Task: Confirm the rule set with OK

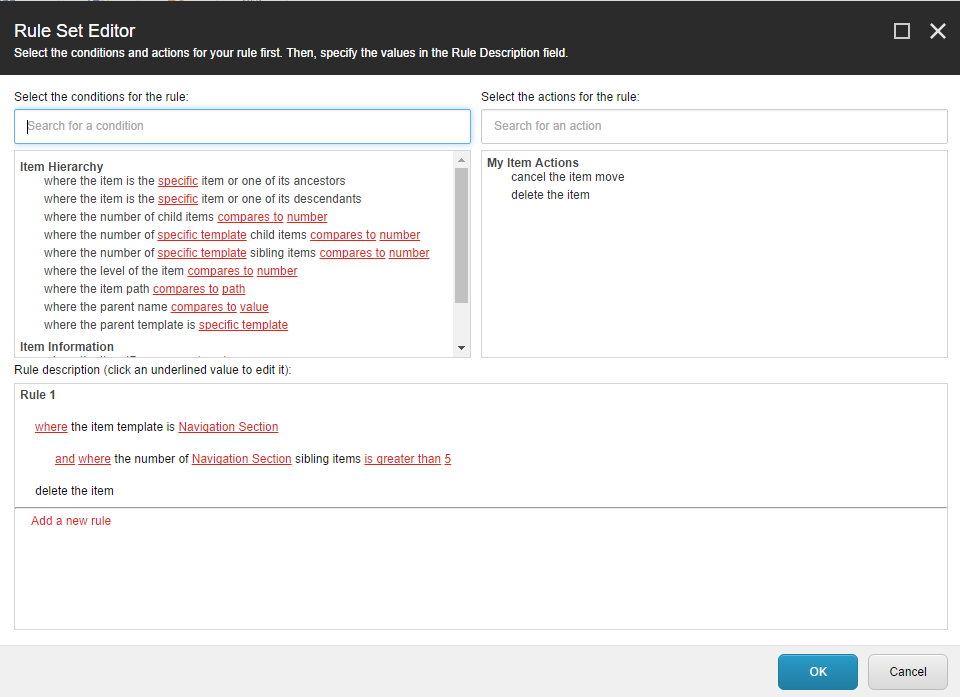Action: 817,672
